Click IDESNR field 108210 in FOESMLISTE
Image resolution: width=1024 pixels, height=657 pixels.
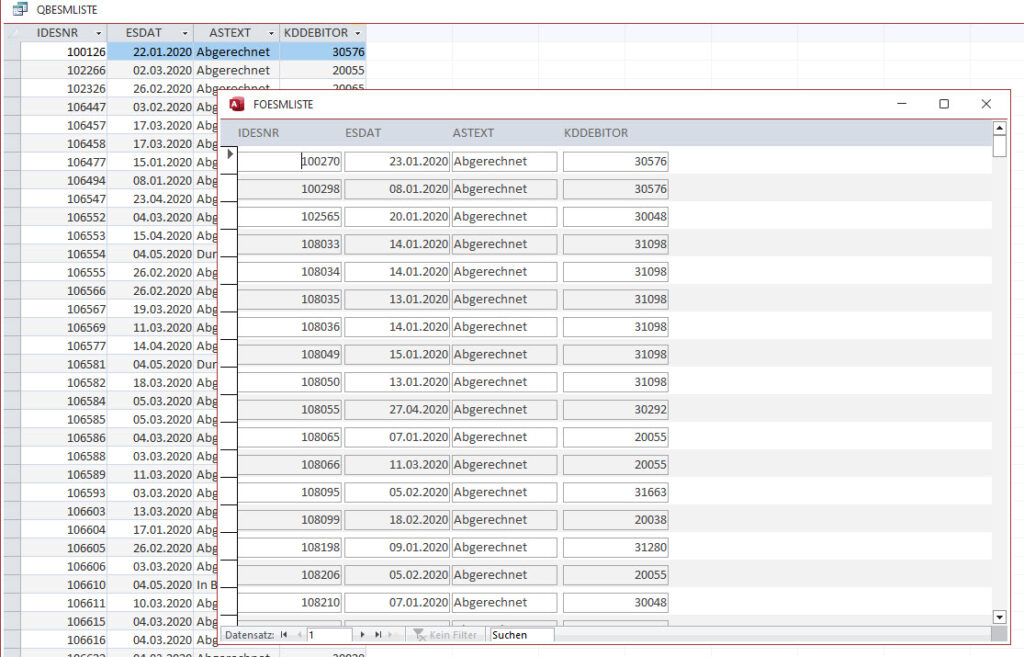[289, 602]
